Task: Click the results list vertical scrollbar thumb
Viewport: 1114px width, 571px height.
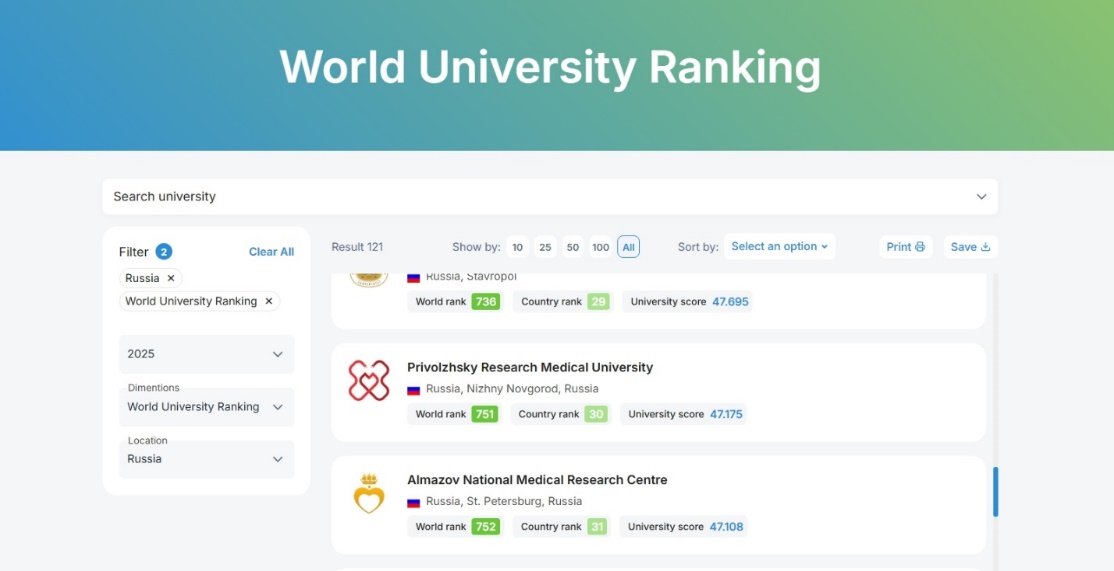Action: pyautogui.click(x=995, y=491)
